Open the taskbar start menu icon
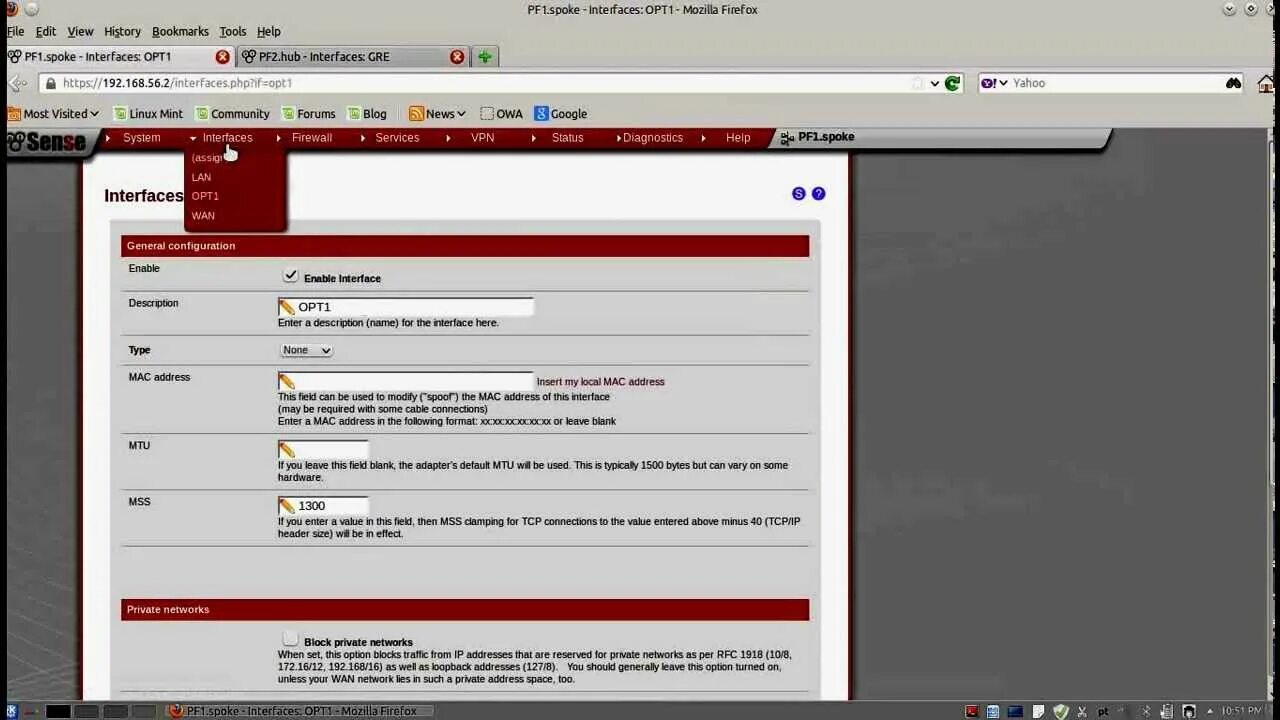Image resolution: width=1280 pixels, height=720 pixels. pos(11,711)
